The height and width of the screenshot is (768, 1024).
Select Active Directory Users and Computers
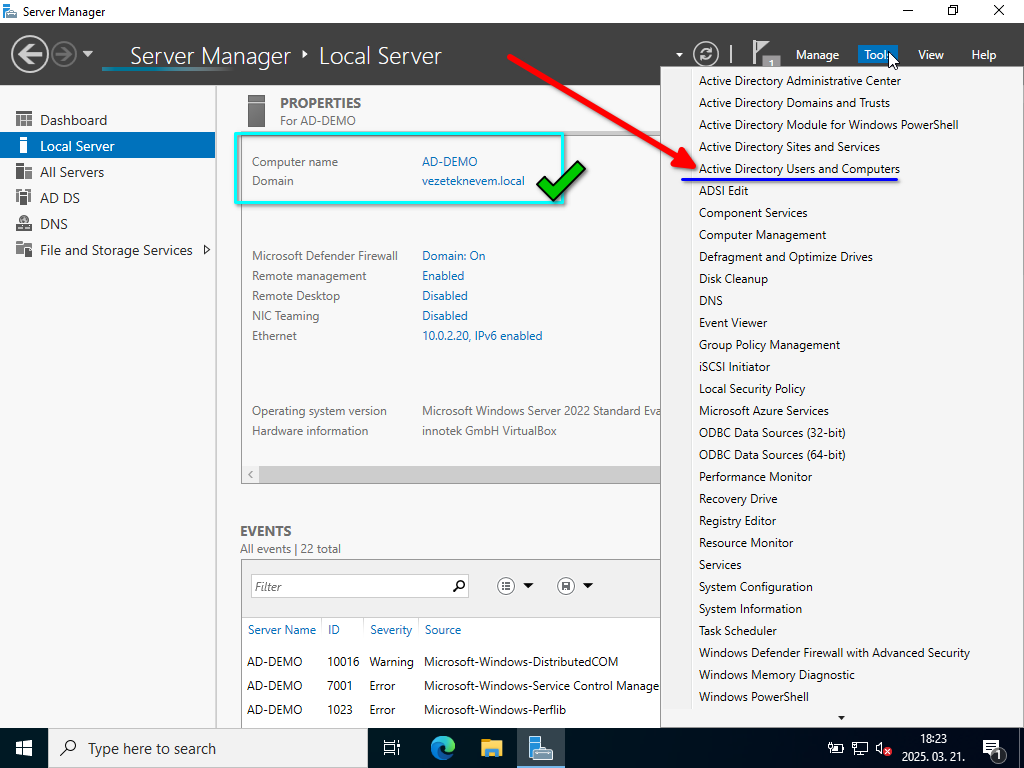point(799,169)
